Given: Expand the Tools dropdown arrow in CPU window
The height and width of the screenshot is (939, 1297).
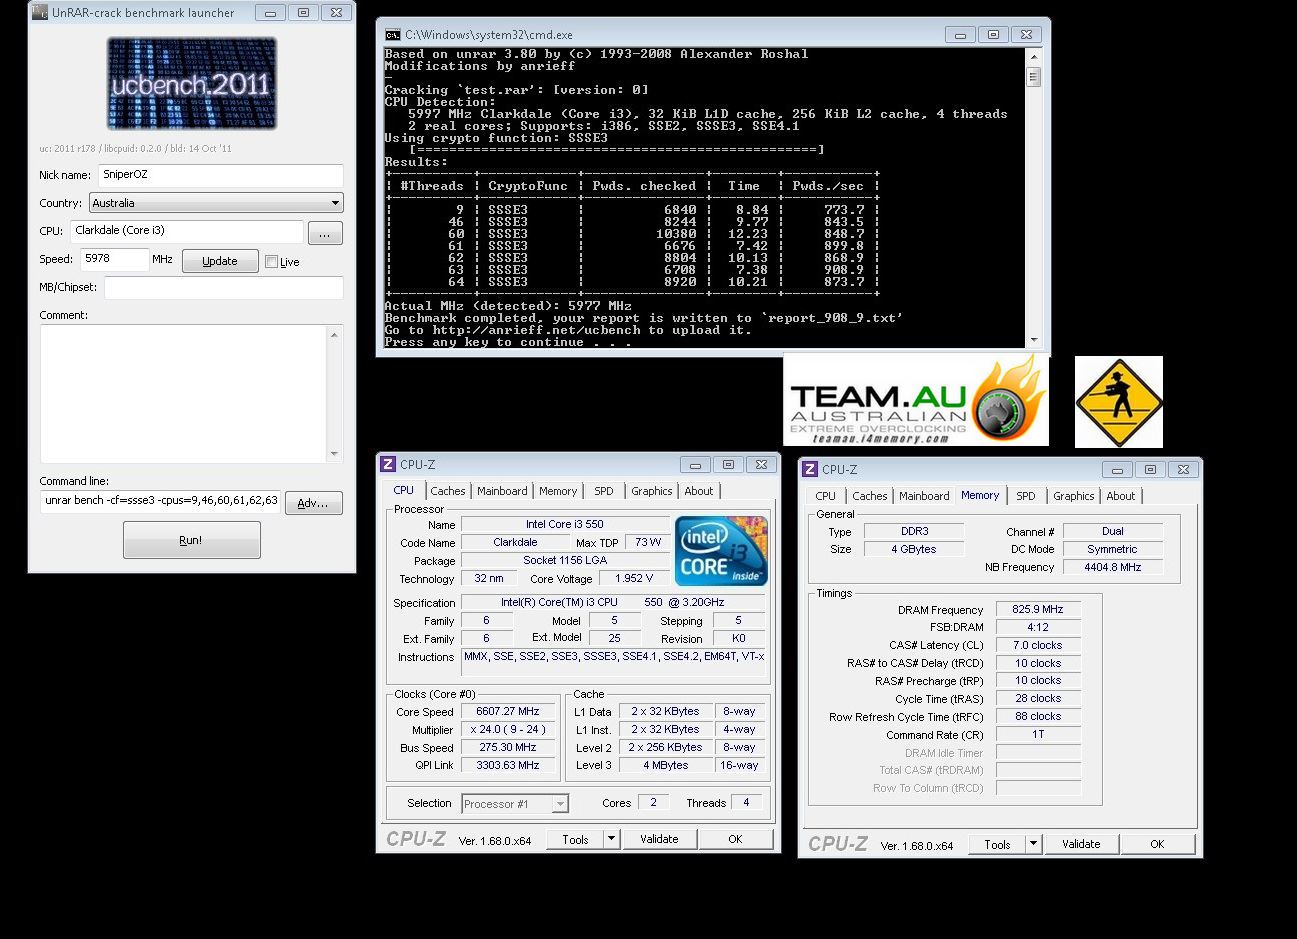Looking at the screenshot, I should (611, 839).
